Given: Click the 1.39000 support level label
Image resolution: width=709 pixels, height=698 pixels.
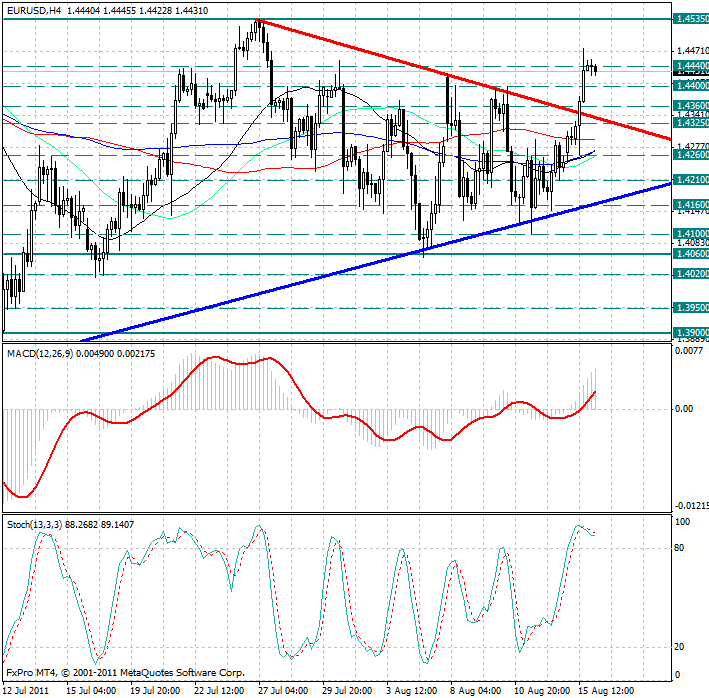Looking at the screenshot, I should [x=691, y=333].
